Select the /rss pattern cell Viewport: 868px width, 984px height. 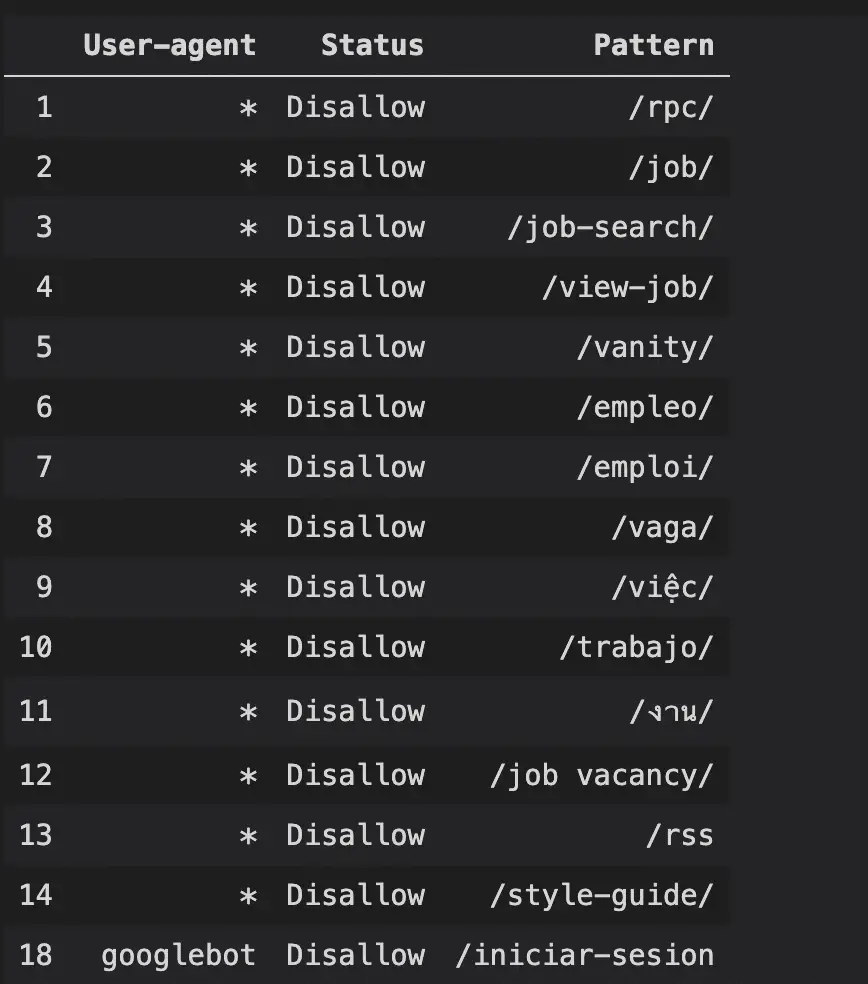coord(680,836)
